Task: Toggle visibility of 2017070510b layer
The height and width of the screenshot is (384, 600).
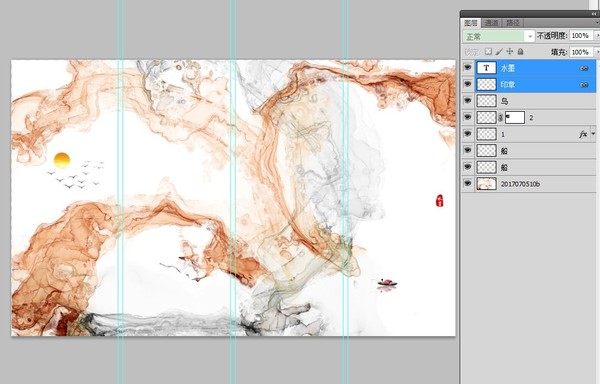Action: click(x=468, y=184)
